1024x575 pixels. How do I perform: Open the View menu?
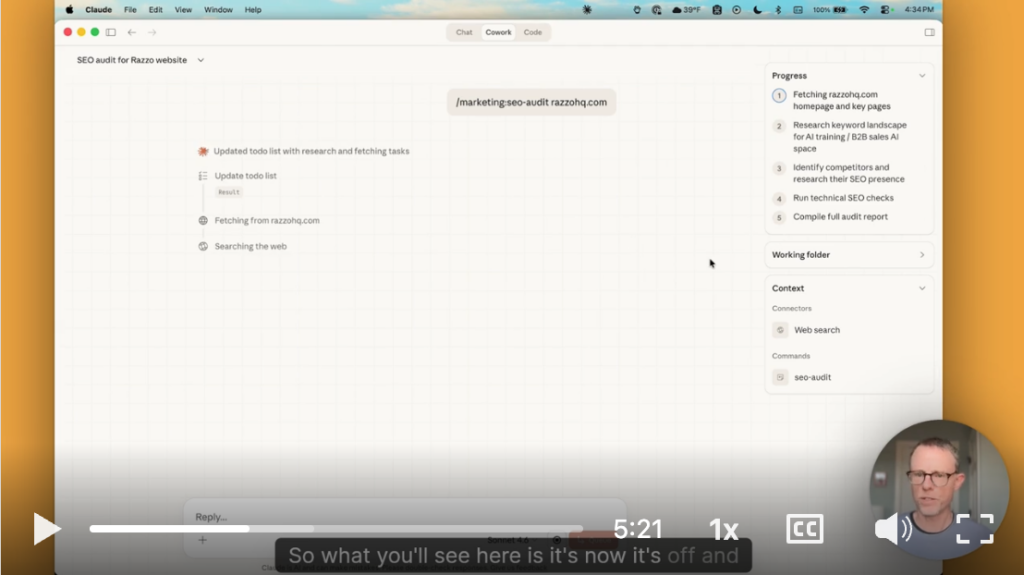(183, 10)
